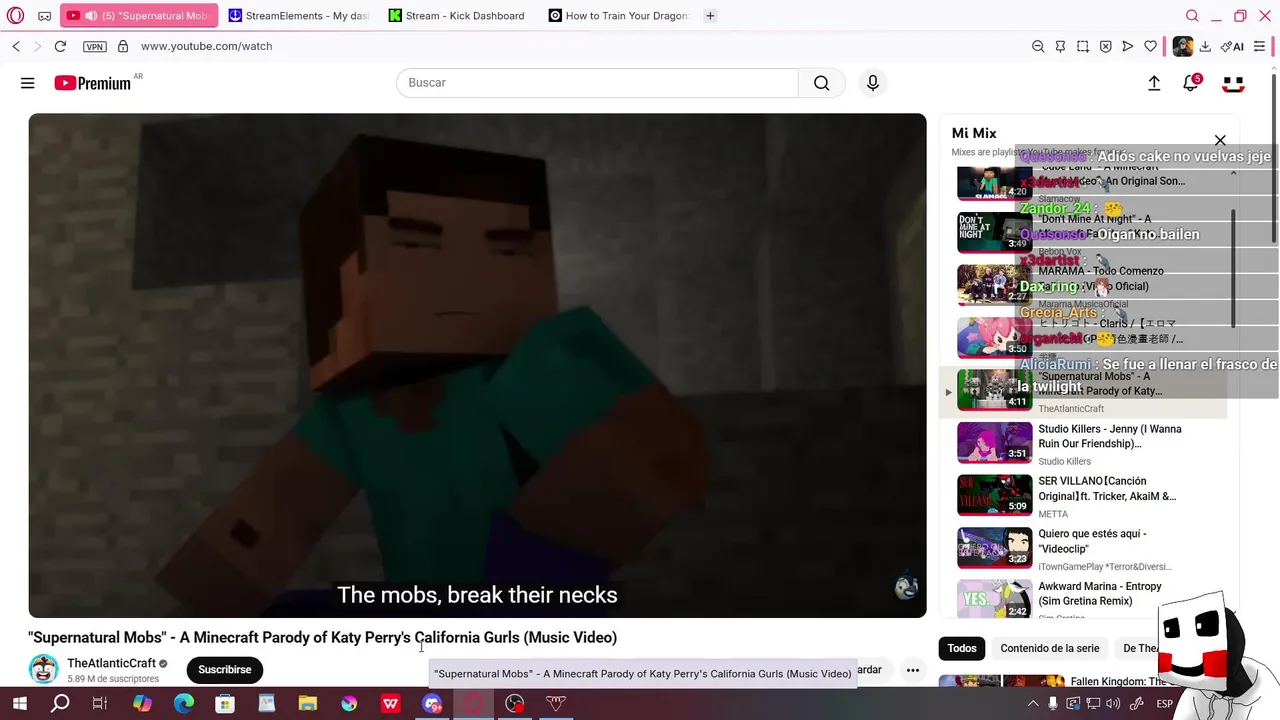Submit the YouTube search with magnifier button
The image size is (1280, 720).
pyautogui.click(x=822, y=83)
